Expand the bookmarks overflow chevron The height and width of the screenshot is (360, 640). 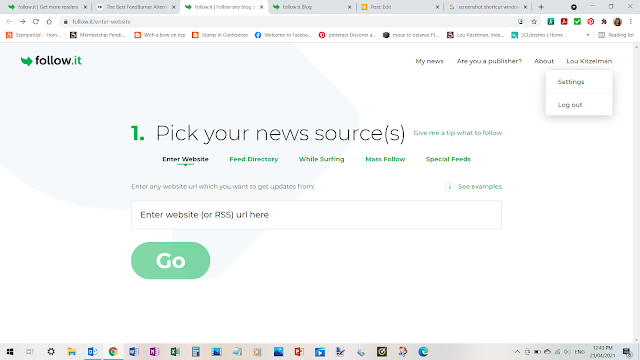(x=588, y=35)
